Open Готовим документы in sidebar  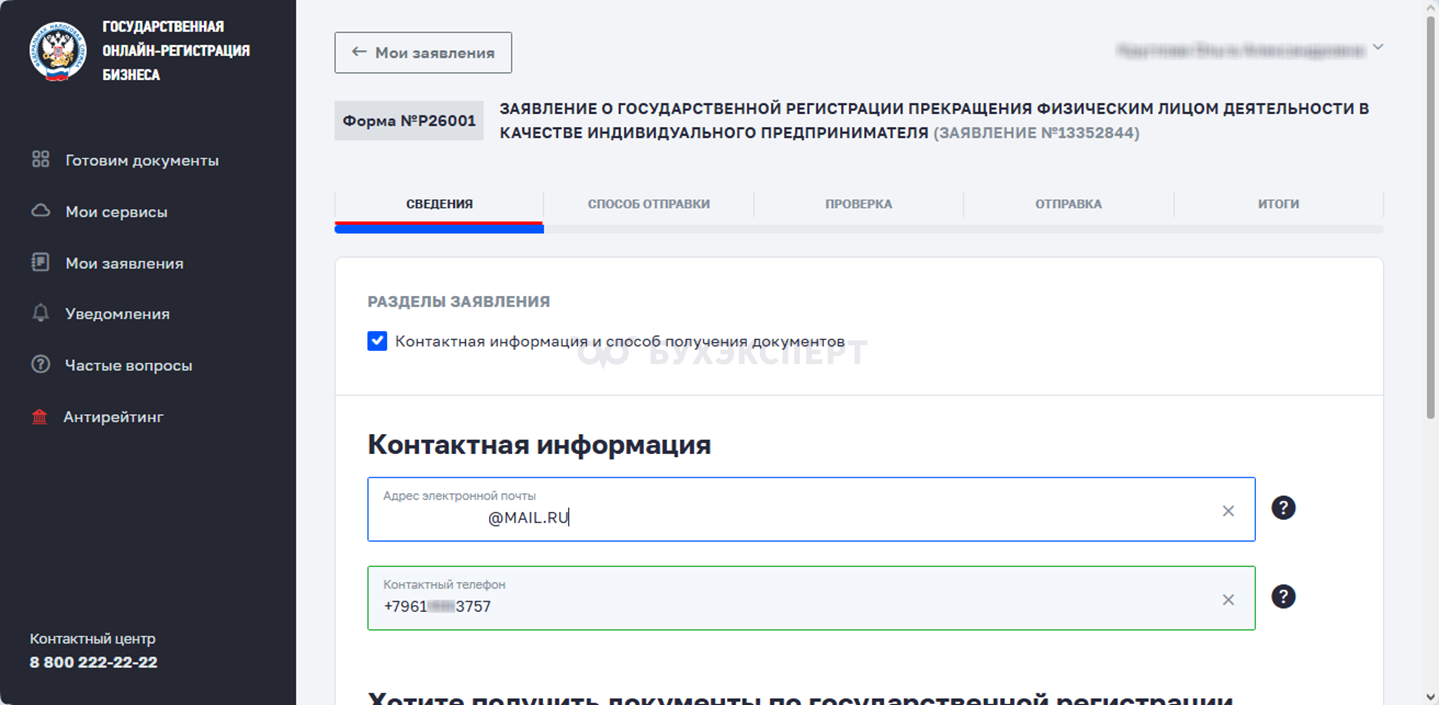(142, 160)
